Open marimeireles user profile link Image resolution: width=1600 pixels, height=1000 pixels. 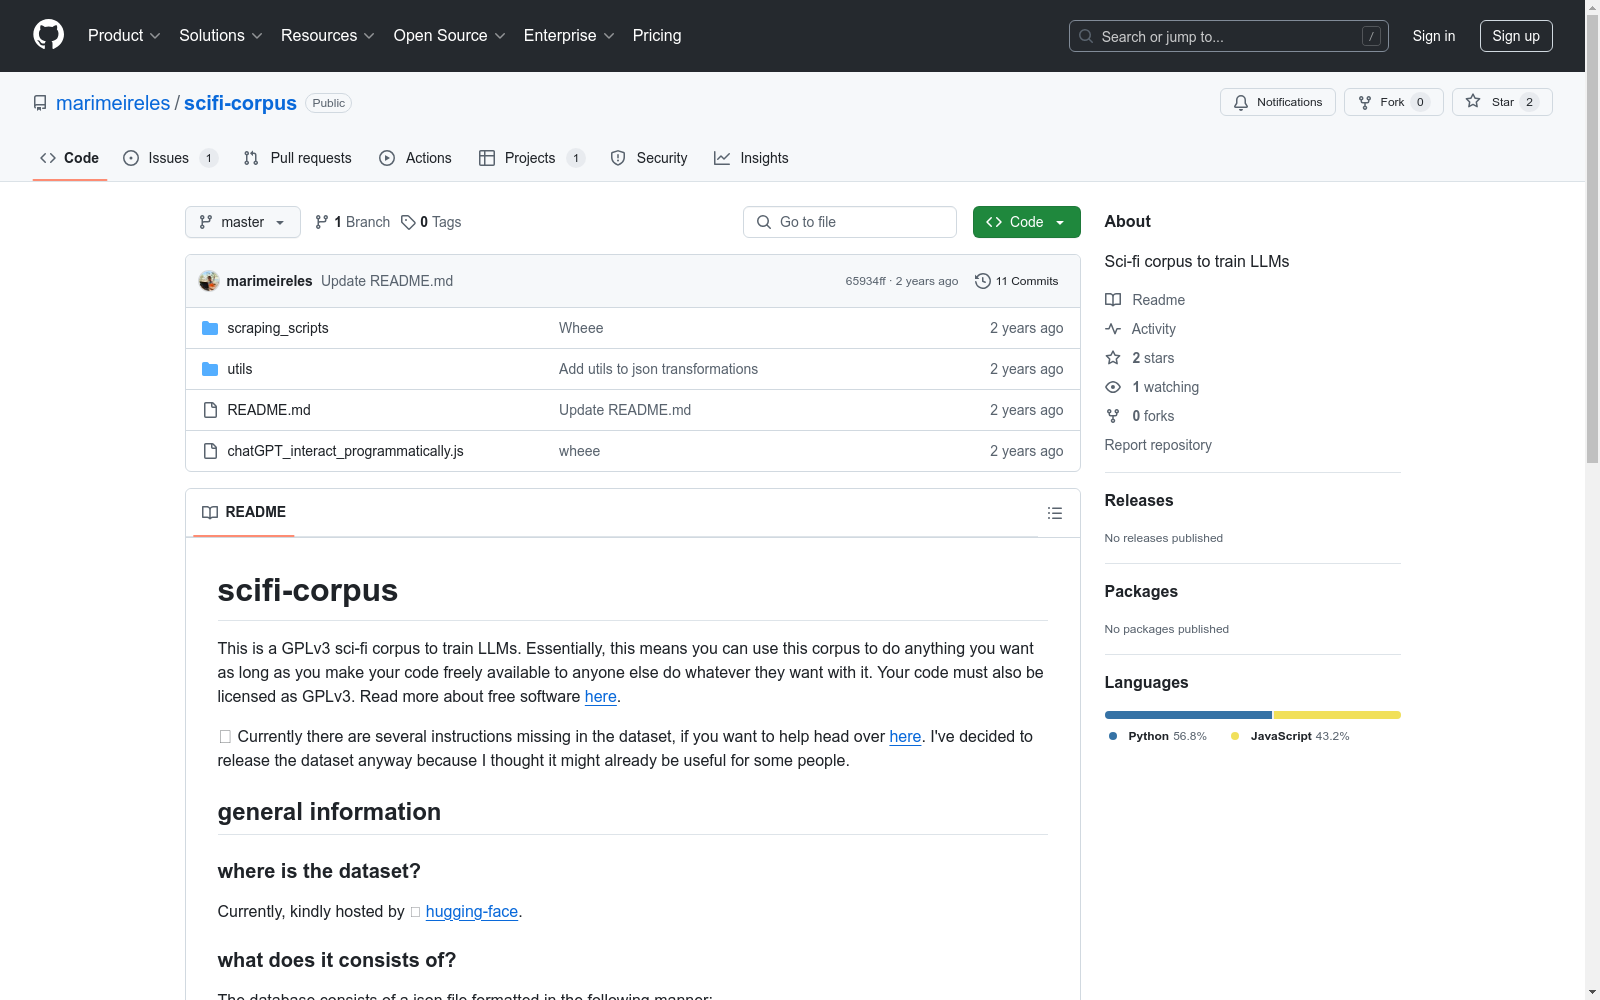click(113, 103)
